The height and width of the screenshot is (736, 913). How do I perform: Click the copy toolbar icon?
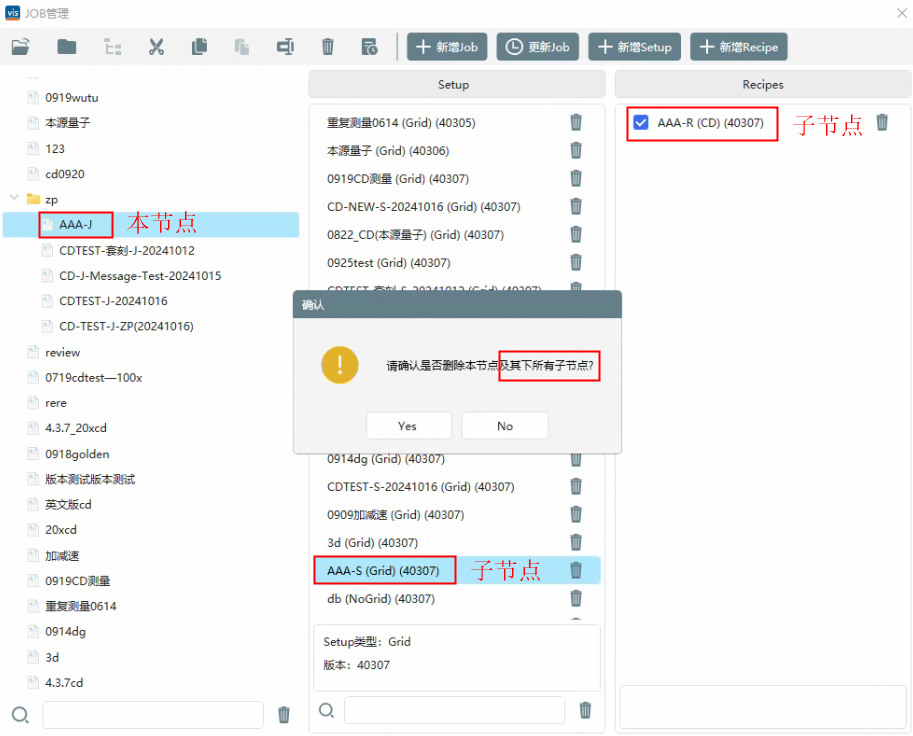(199, 47)
